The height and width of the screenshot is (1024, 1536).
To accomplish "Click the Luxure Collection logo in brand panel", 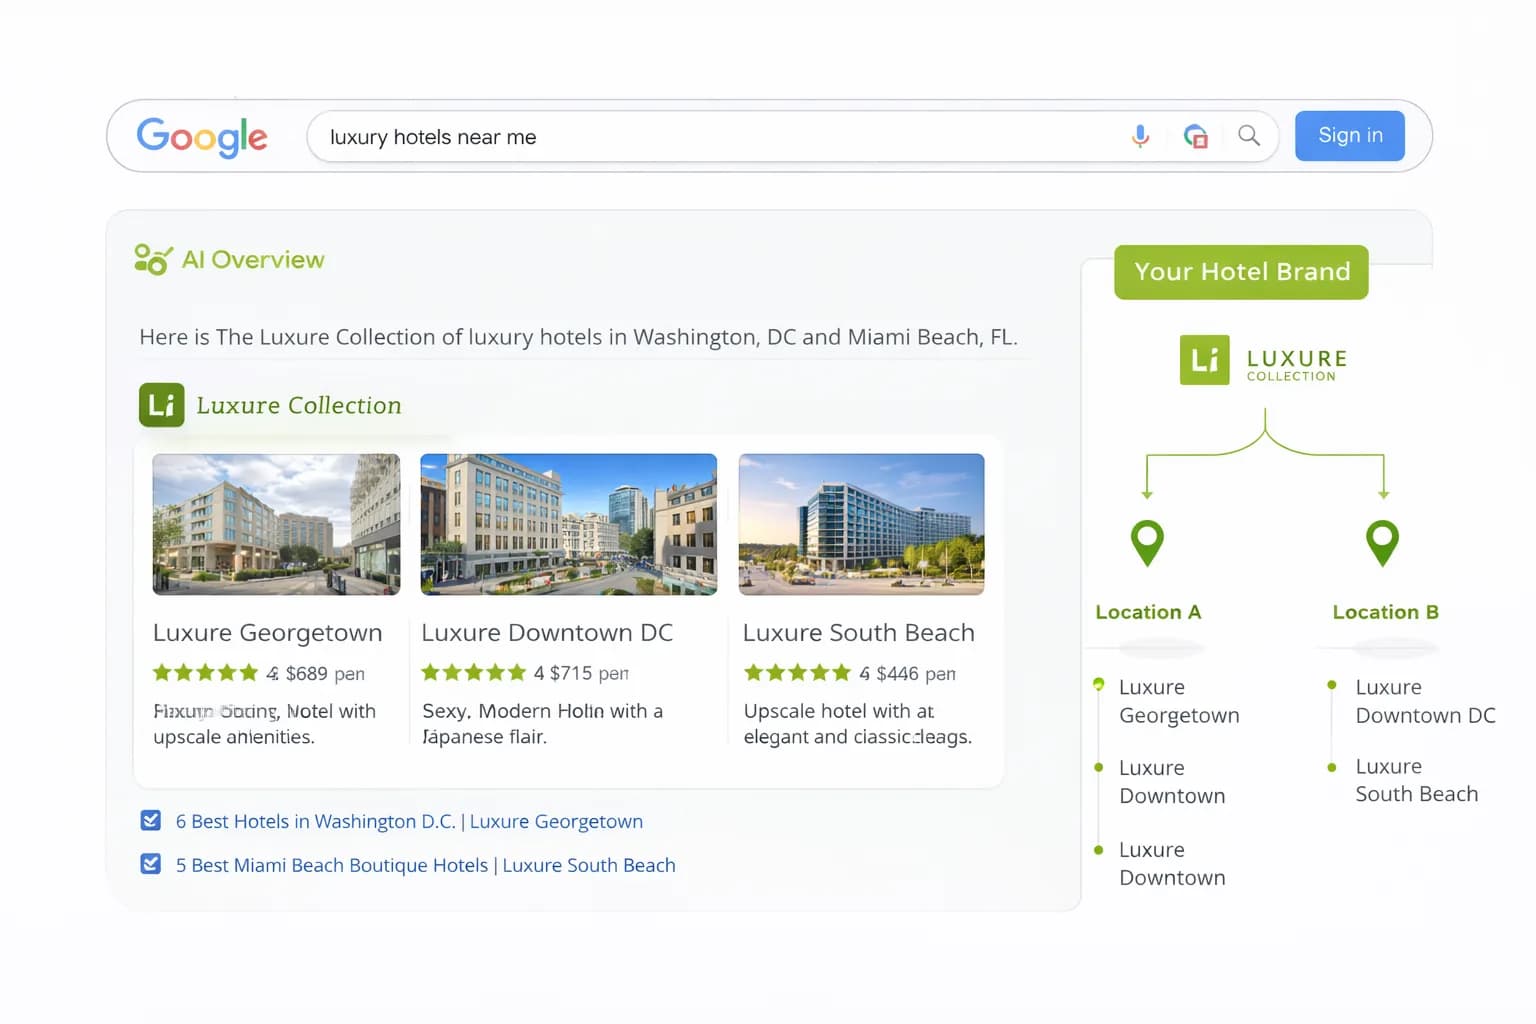I will coord(1264,361).
